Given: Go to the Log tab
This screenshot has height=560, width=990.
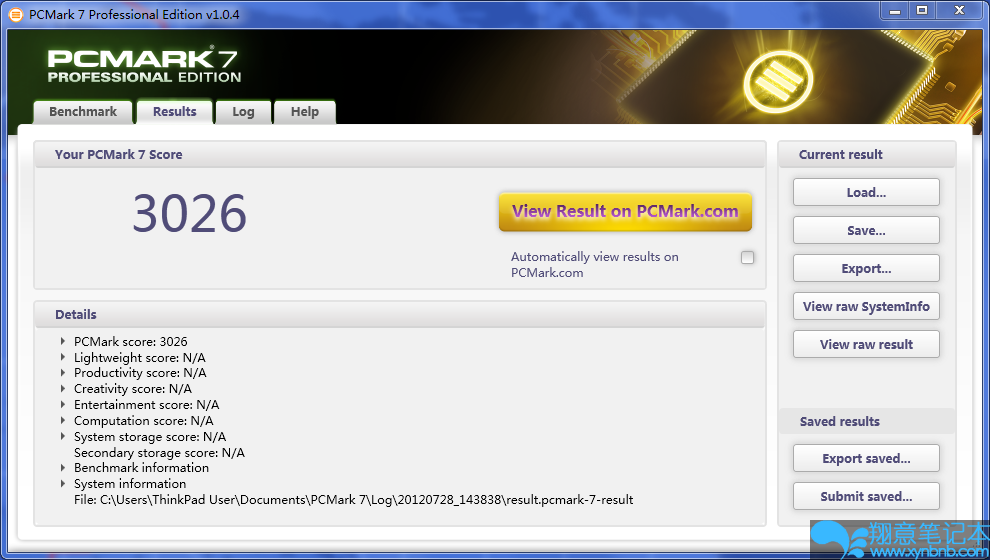Looking at the screenshot, I should tap(243, 112).
